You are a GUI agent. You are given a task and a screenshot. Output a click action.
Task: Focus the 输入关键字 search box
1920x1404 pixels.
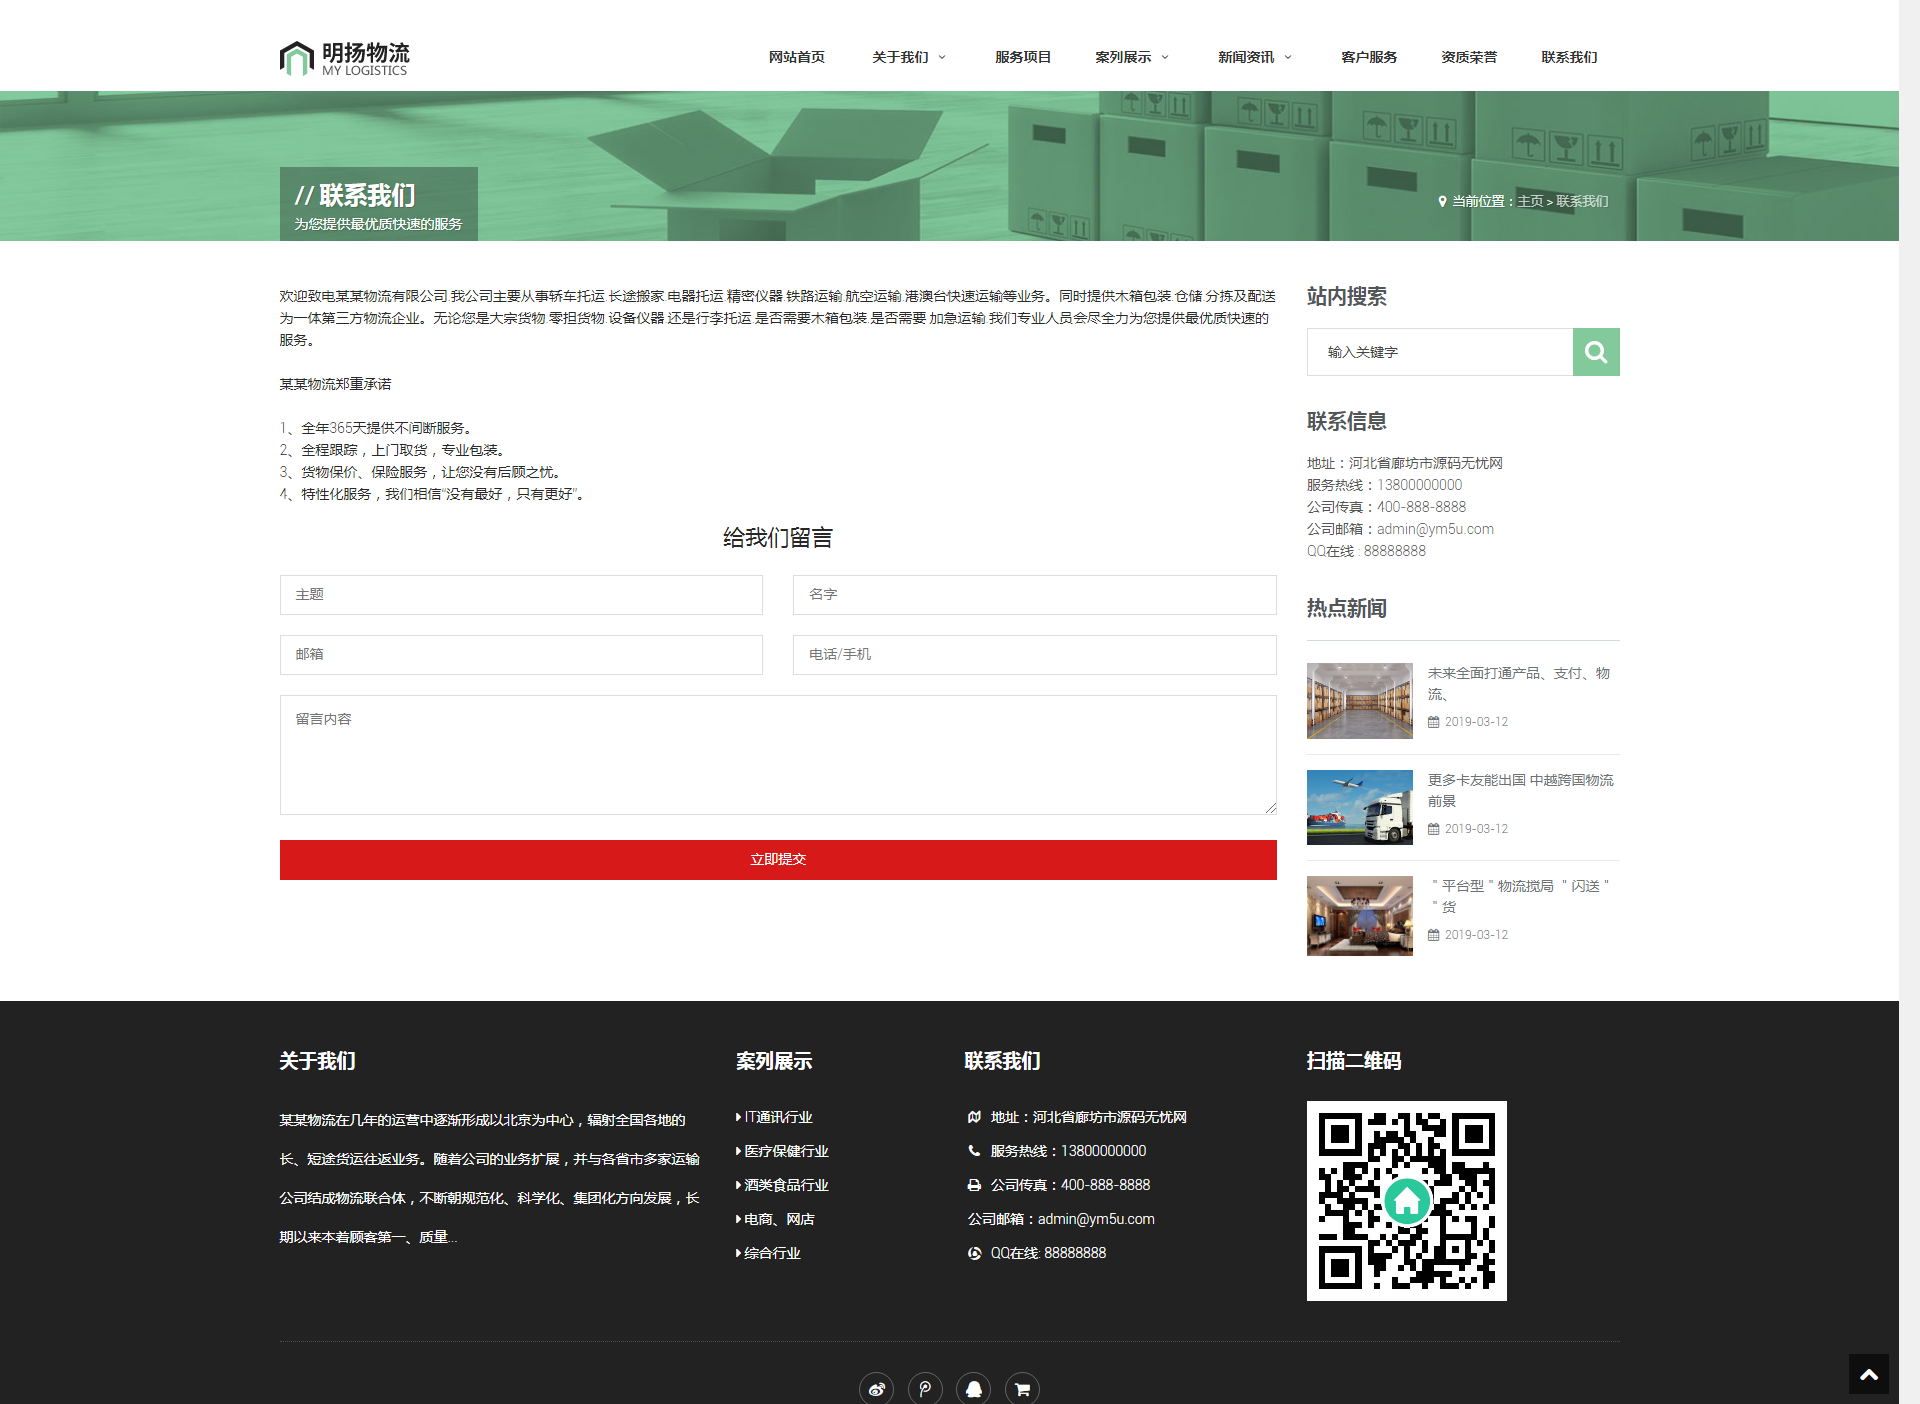[x=1440, y=352]
